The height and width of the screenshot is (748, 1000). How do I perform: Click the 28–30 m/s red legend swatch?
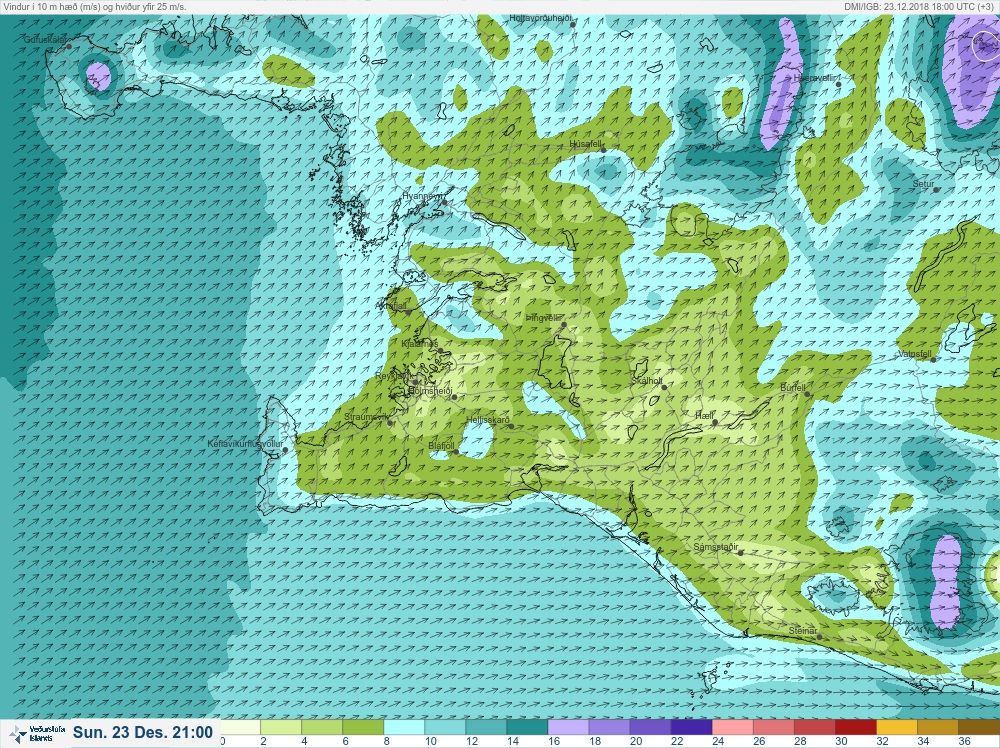(x=814, y=728)
